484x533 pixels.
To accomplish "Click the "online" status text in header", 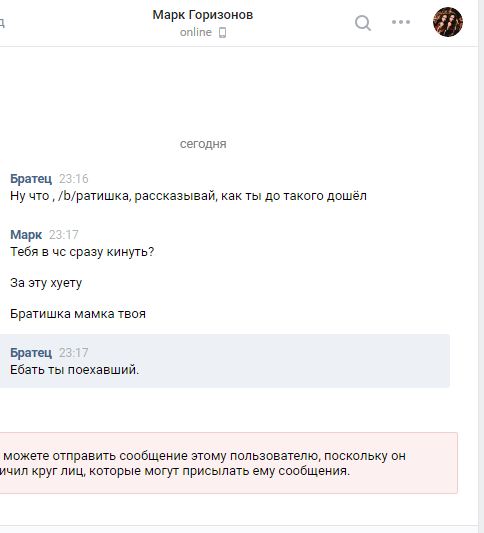I will point(196,32).
